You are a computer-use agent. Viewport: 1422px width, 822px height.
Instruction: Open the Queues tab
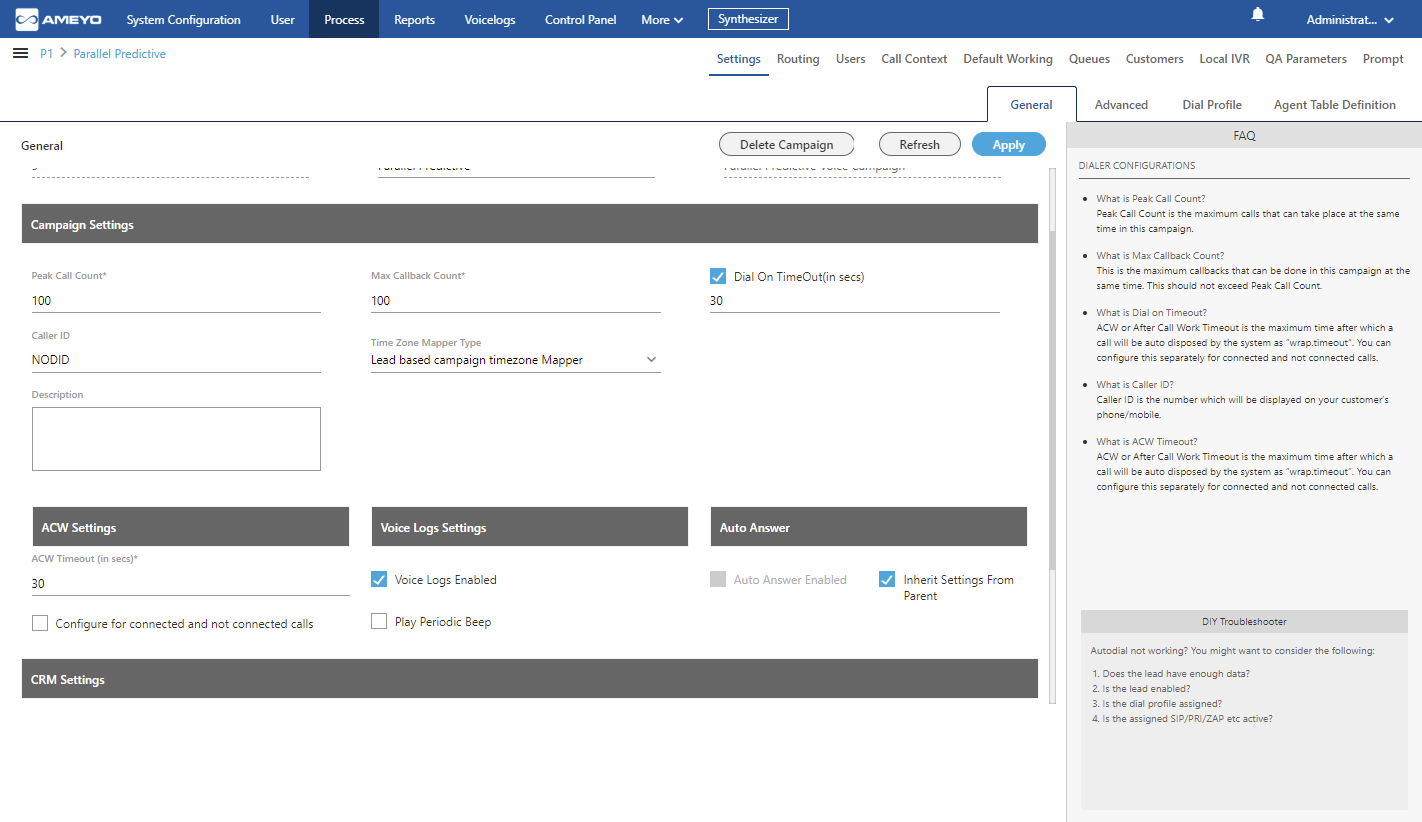[x=1089, y=59]
